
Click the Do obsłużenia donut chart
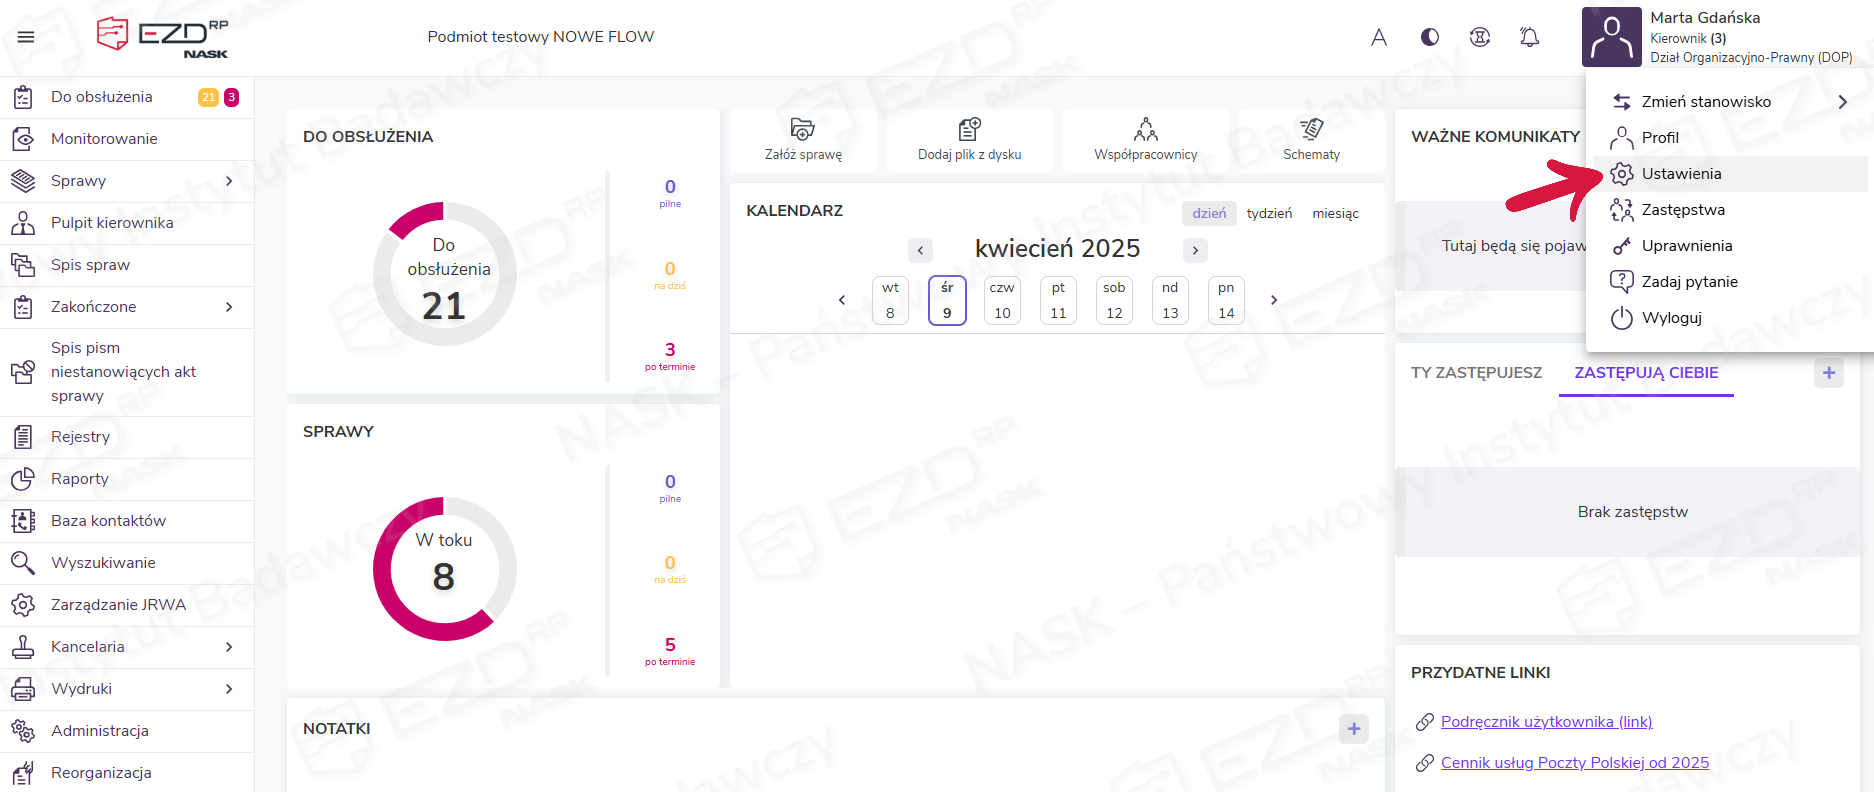pos(445,275)
